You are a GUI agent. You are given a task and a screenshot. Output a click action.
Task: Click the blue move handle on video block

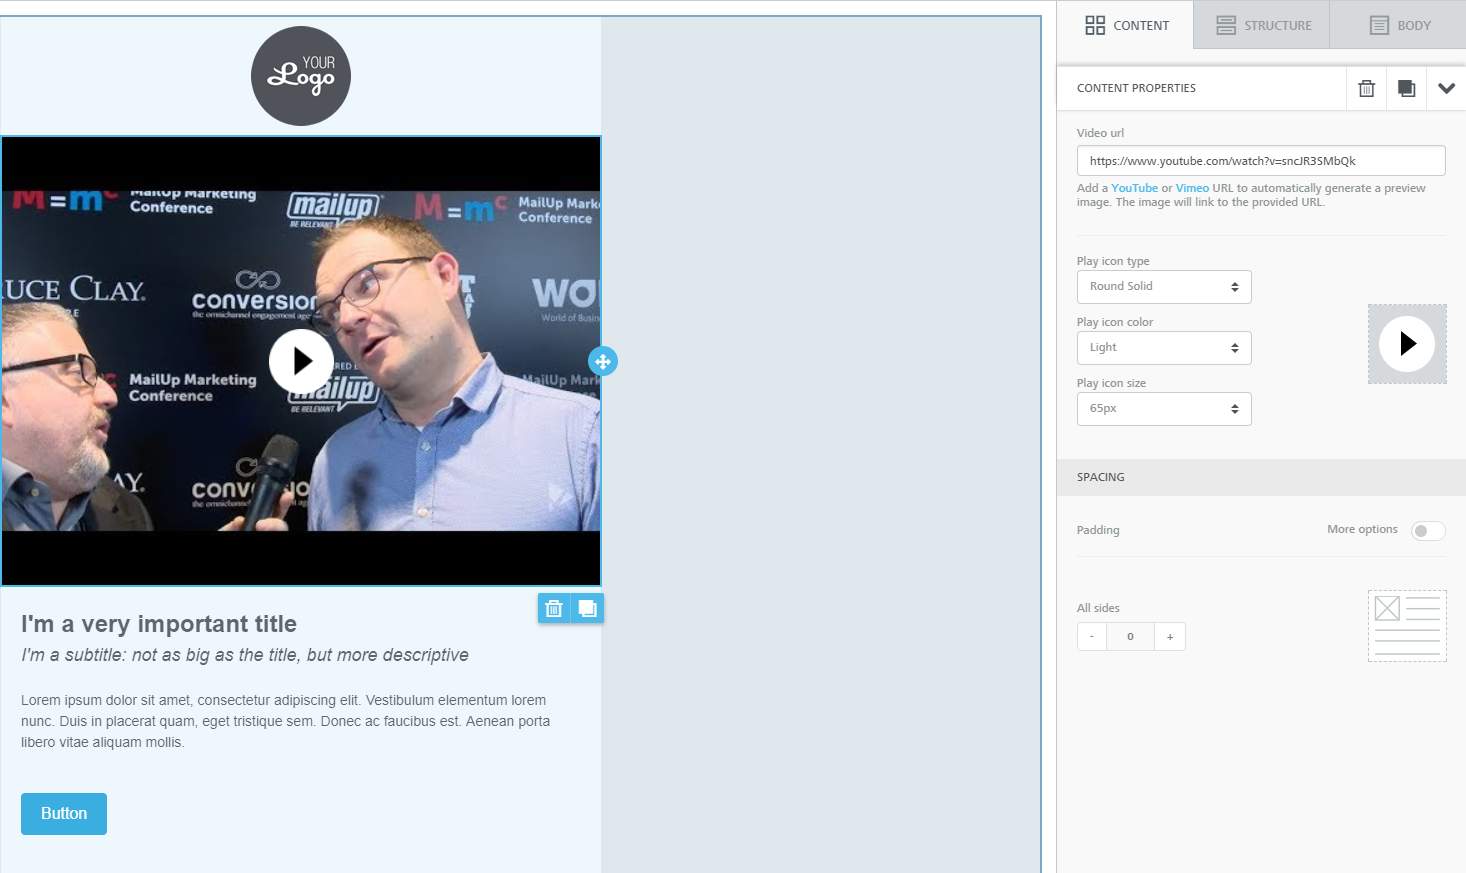click(603, 361)
